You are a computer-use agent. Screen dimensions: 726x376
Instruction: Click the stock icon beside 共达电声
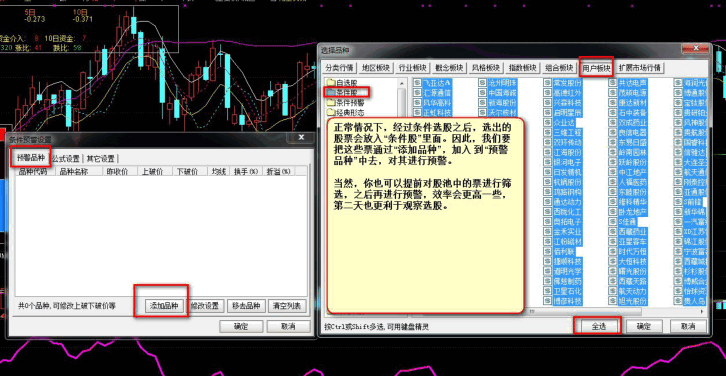point(613,83)
